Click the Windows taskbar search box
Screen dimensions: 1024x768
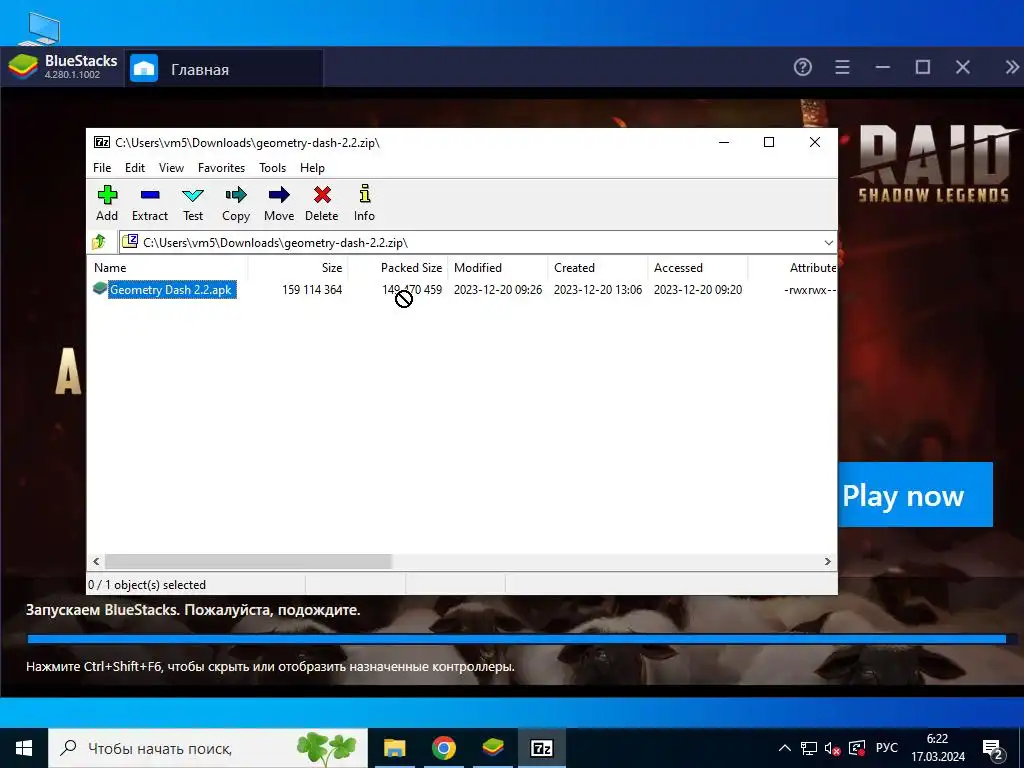(208, 748)
